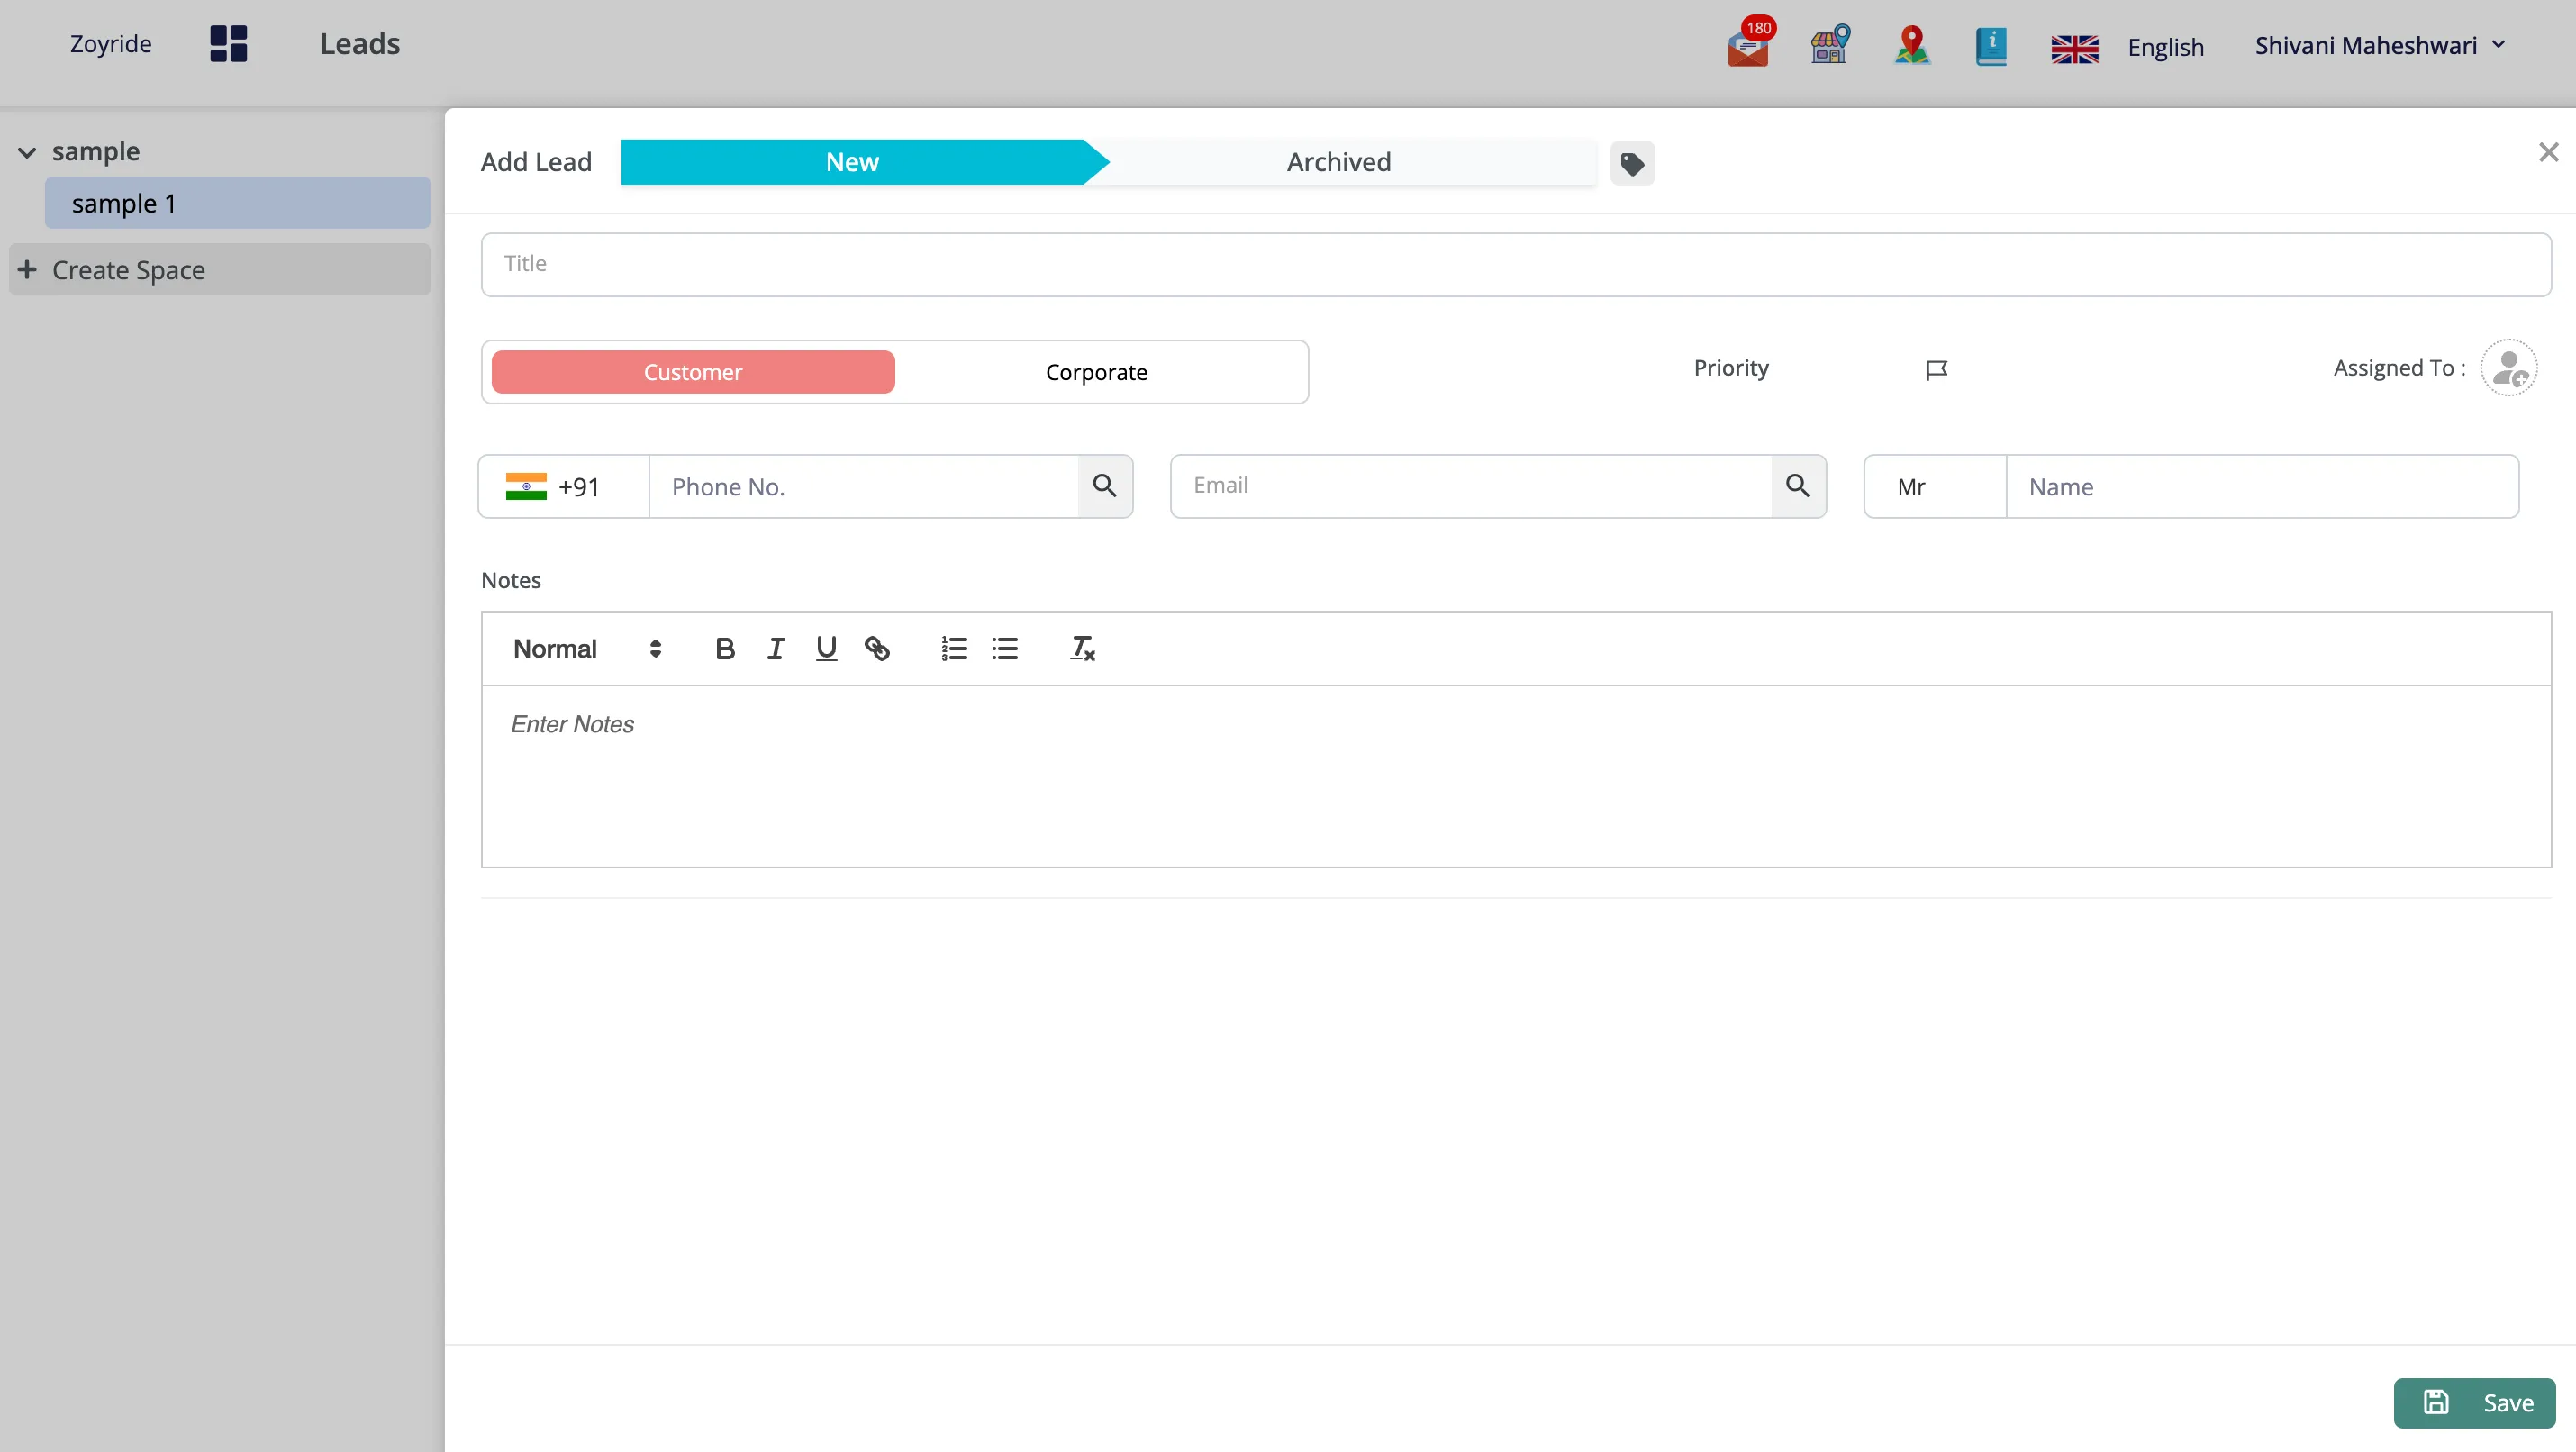Toggle bold formatting in Notes

click(725, 649)
